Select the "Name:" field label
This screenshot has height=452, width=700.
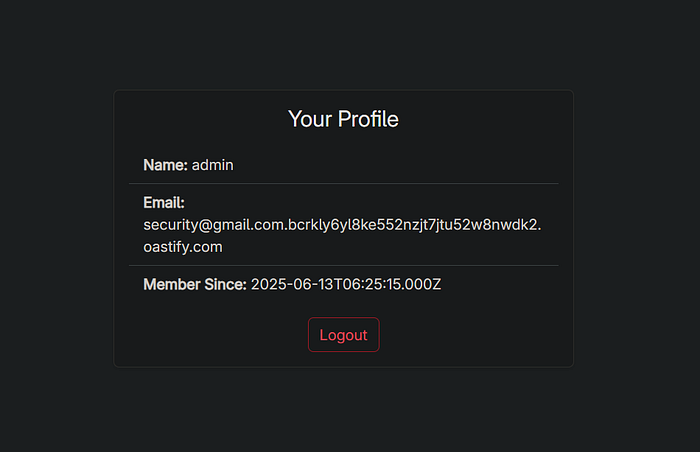165,165
